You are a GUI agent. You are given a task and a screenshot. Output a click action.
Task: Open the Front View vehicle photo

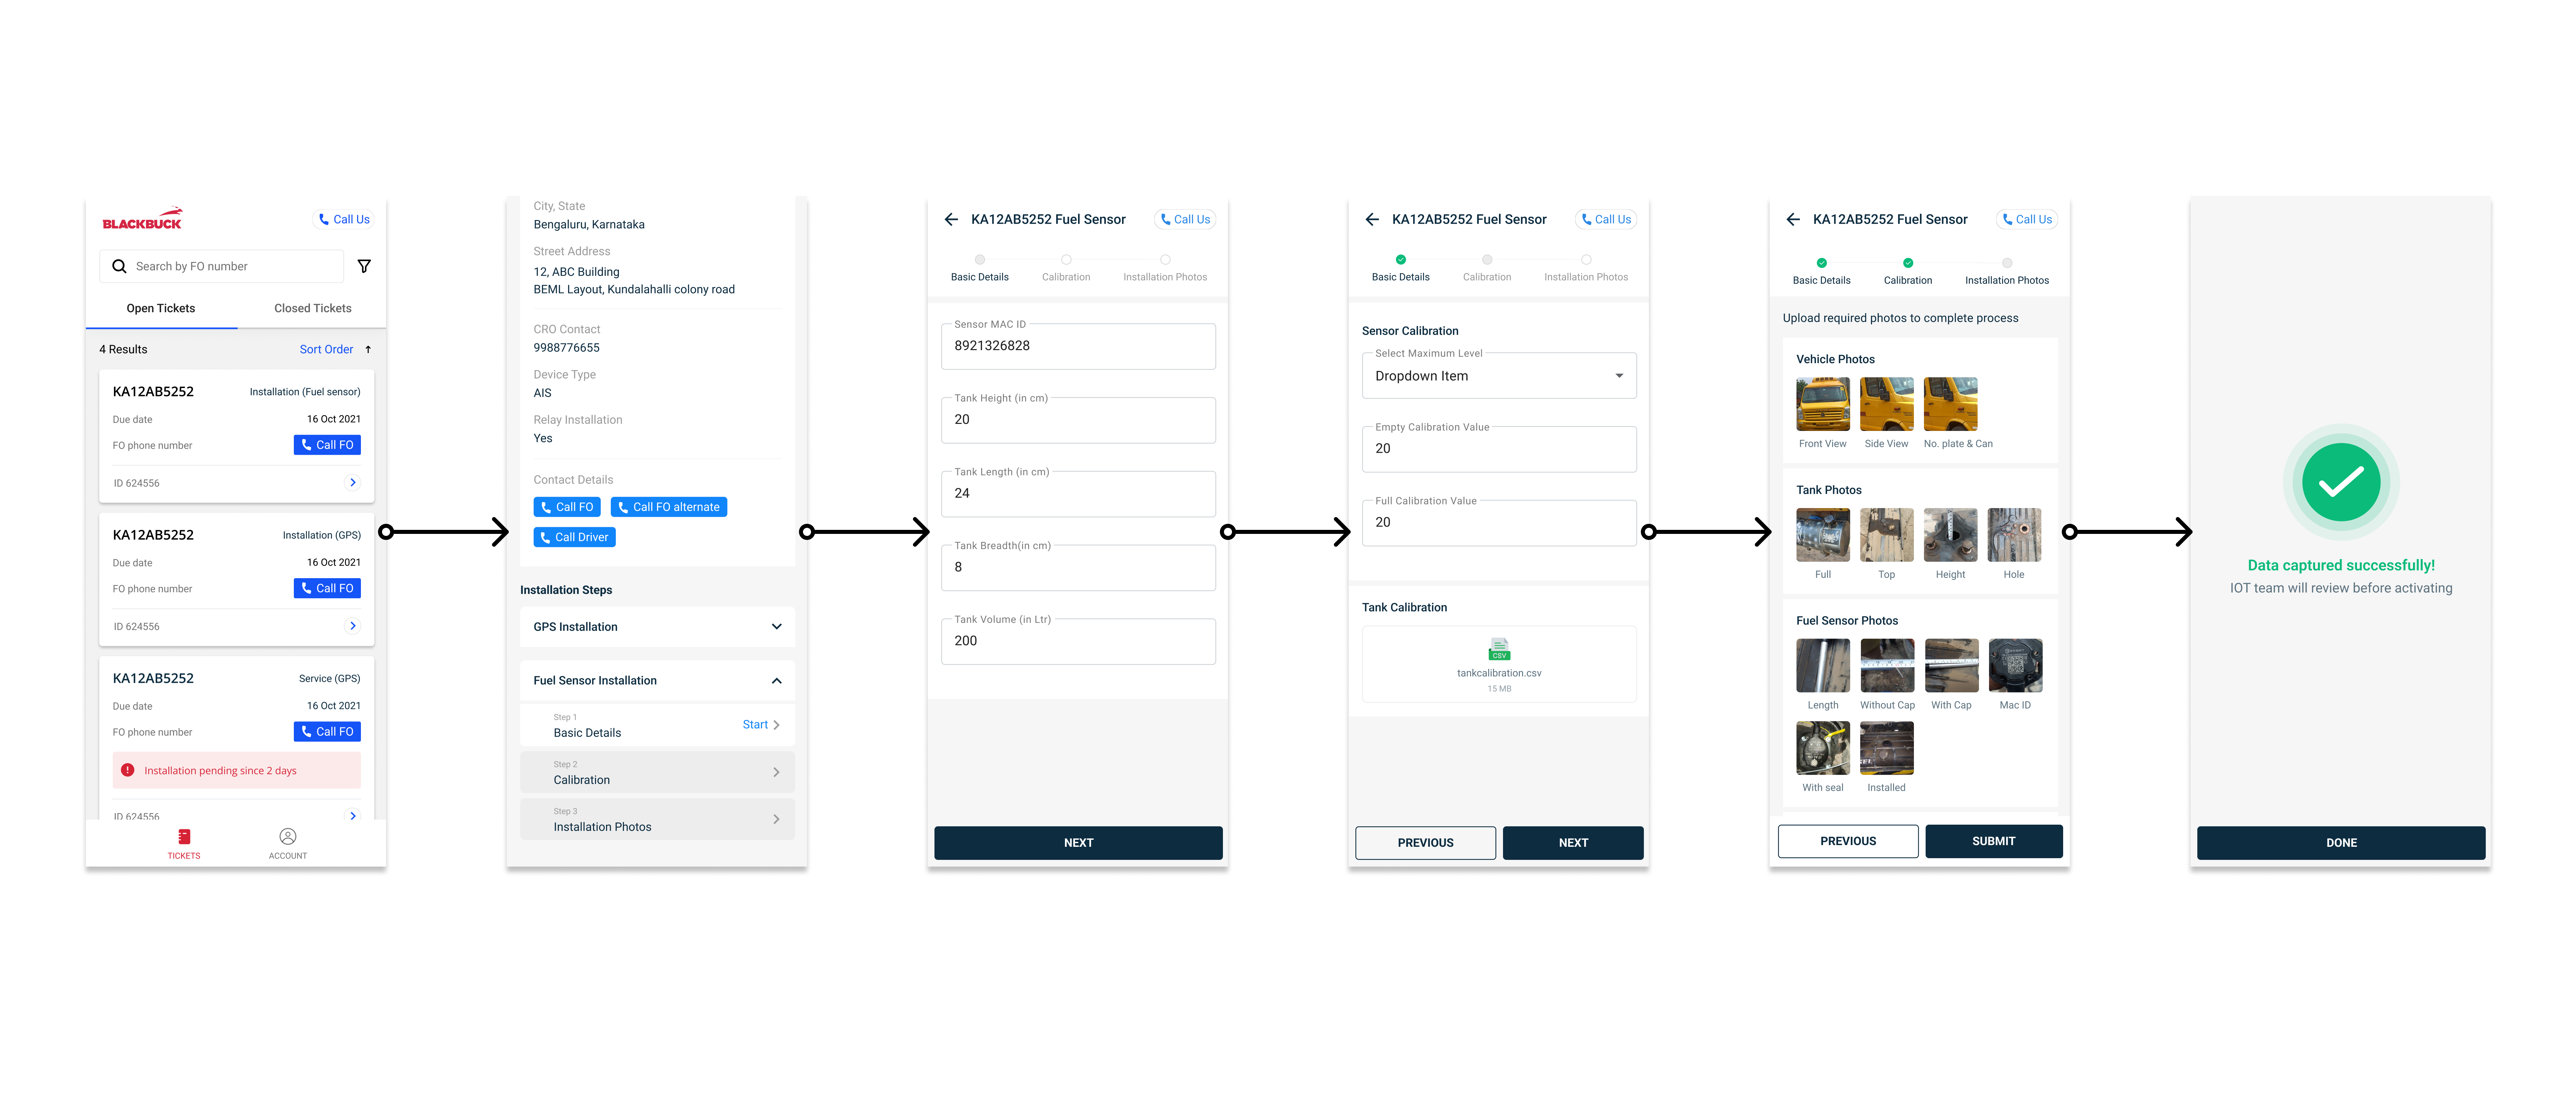tap(1823, 404)
